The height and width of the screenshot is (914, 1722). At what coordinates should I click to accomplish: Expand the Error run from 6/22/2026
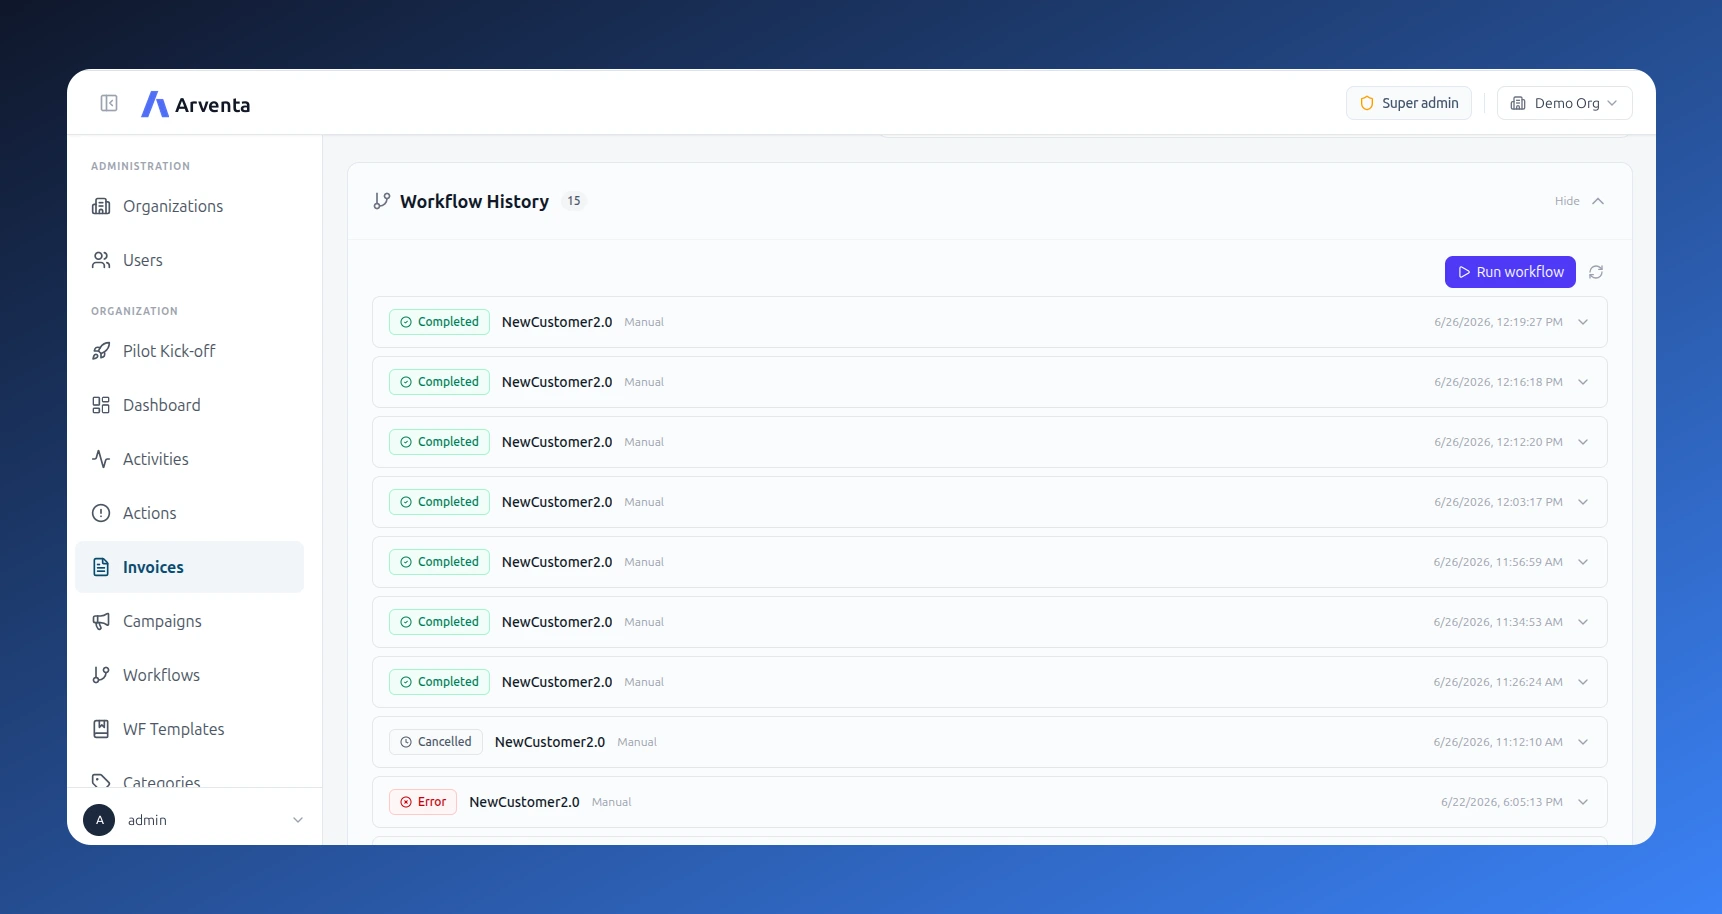[x=1583, y=802]
